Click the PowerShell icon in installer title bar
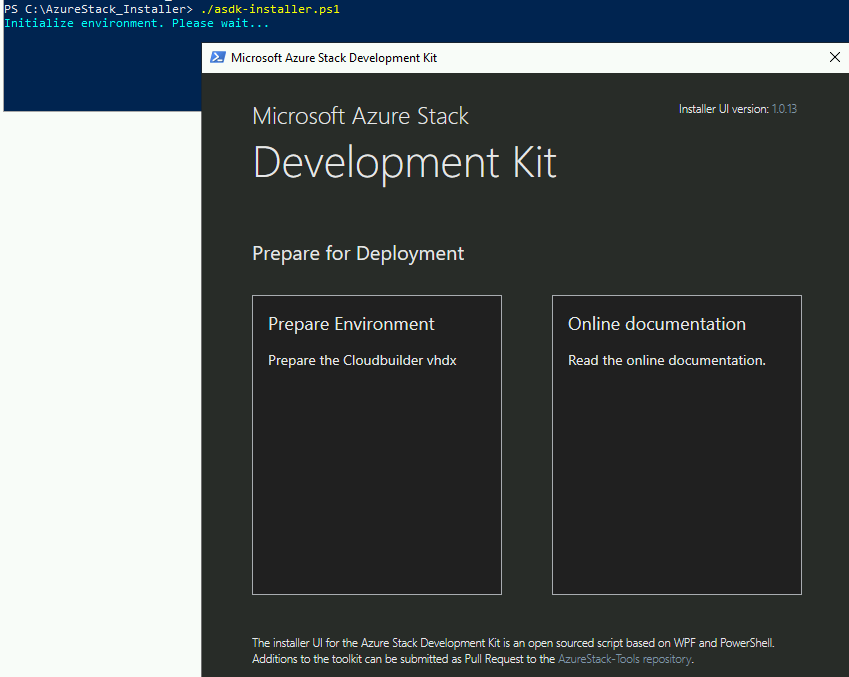This screenshot has width=849, height=677. click(x=218, y=57)
